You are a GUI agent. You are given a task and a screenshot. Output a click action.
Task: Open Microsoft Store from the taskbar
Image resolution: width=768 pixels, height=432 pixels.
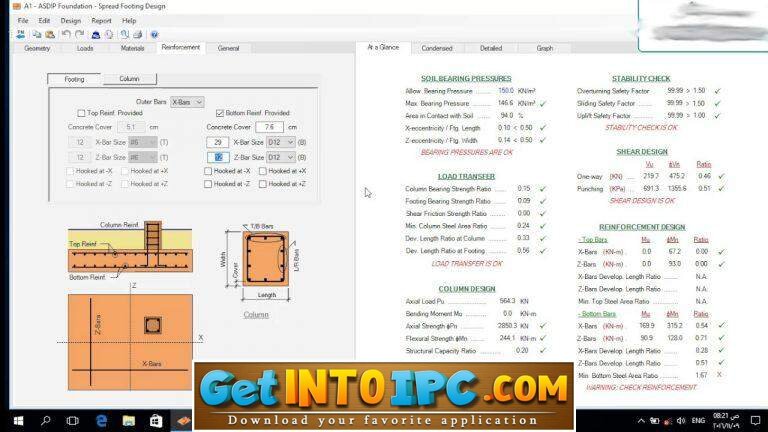click(156, 421)
